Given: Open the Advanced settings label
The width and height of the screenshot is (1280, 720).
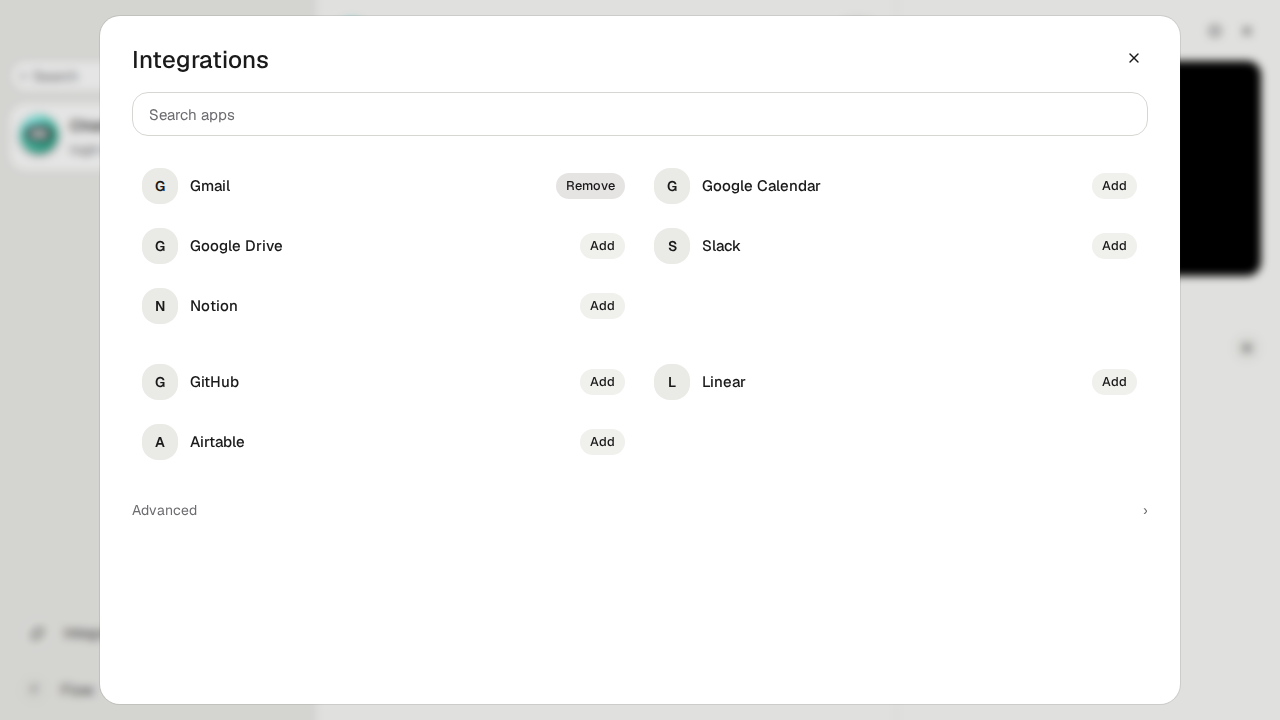Looking at the screenshot, I should pyautogui.click(x=164, y=510).
